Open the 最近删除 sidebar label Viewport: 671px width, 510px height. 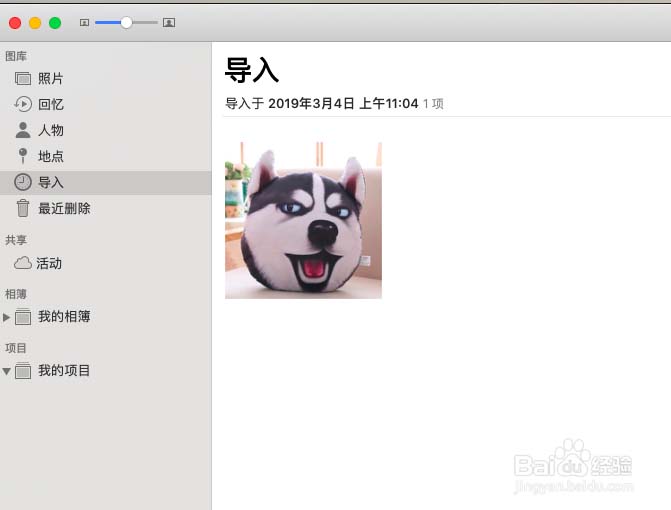[64, 208]
